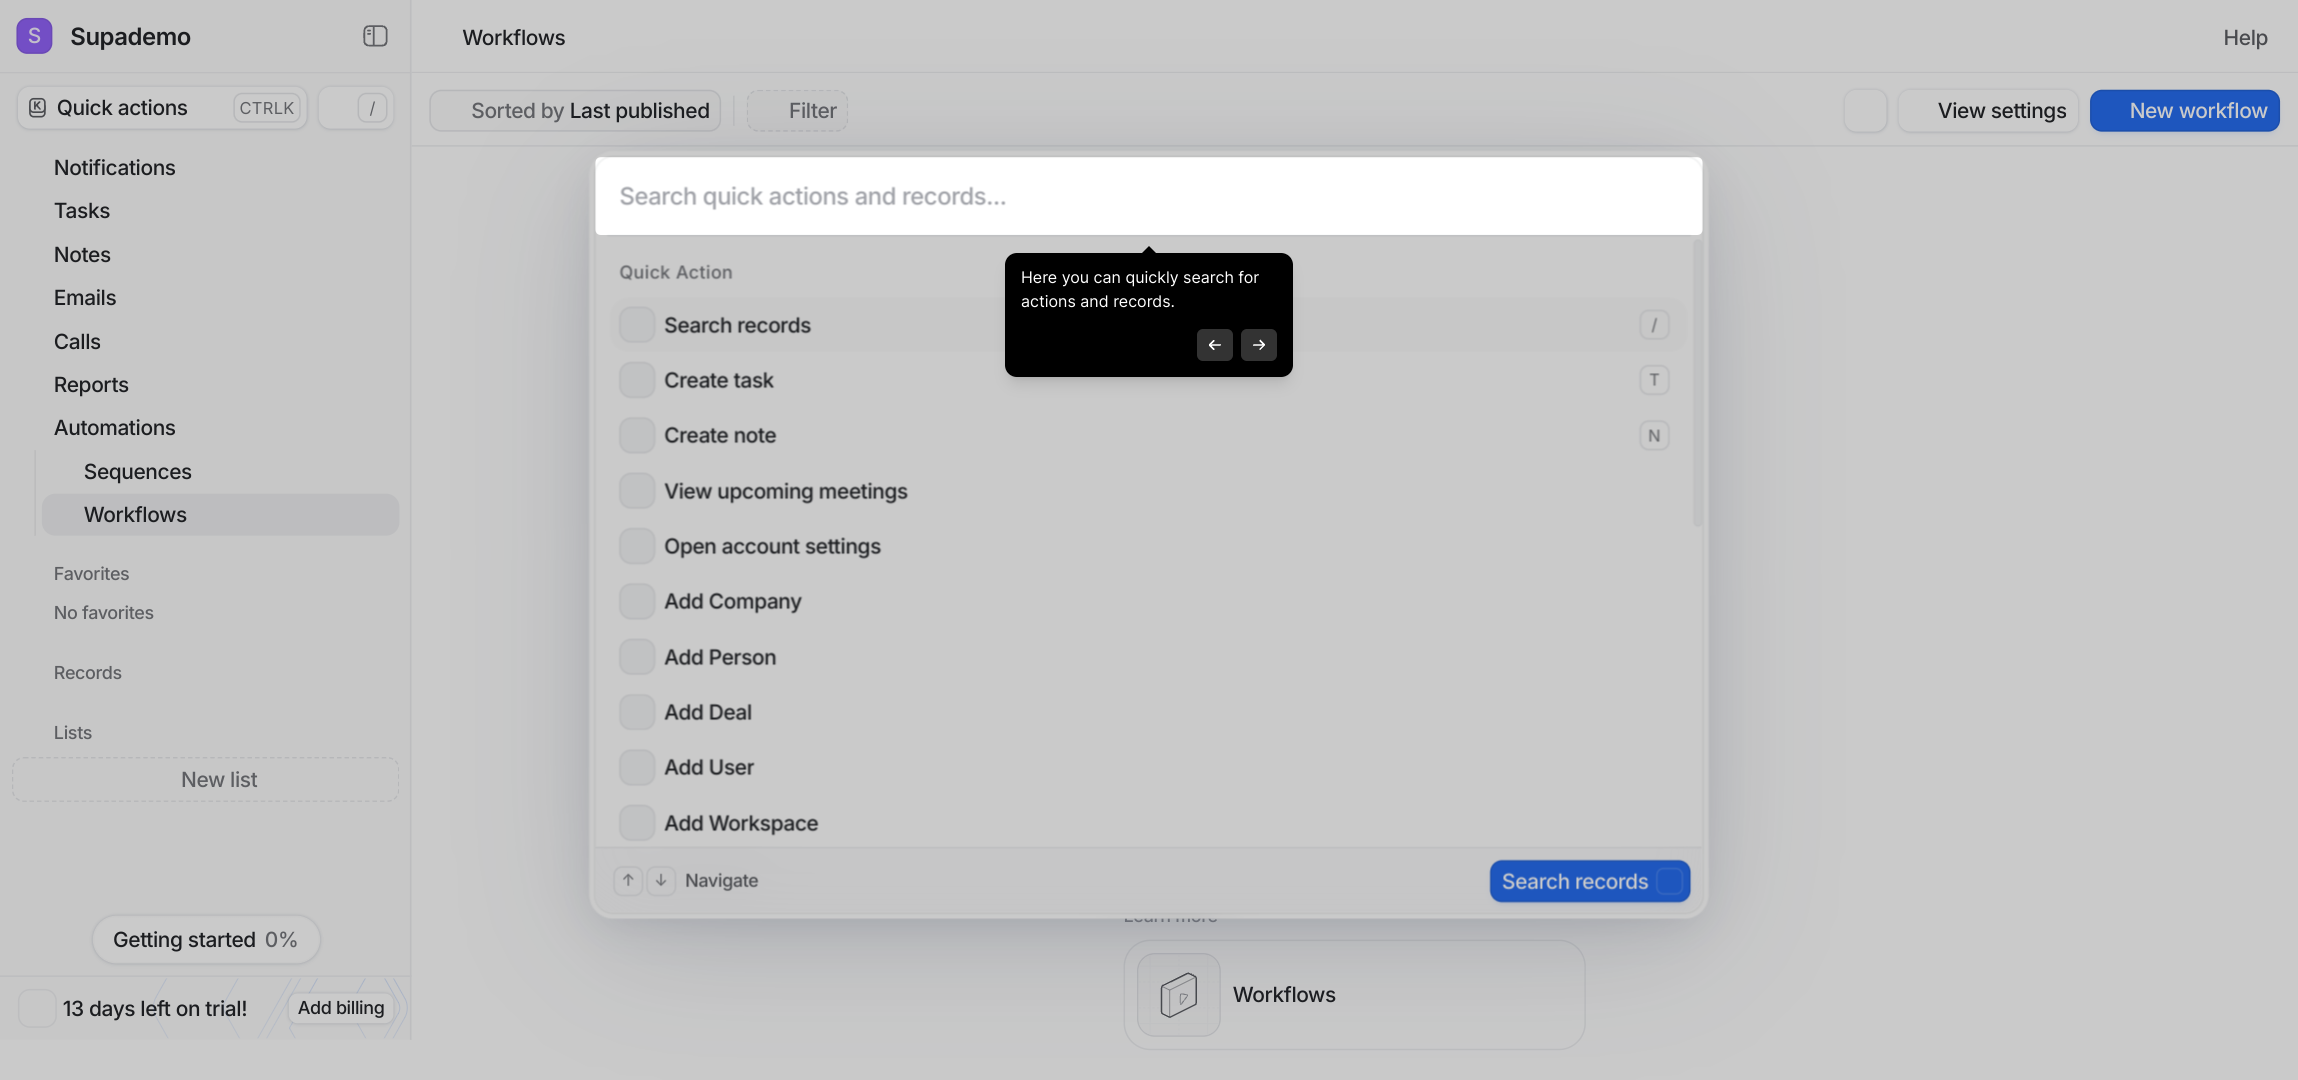This screenshot has width=2298, height=1080.
Task: Open View settings menu
Action: click(x=1988, y=110)
